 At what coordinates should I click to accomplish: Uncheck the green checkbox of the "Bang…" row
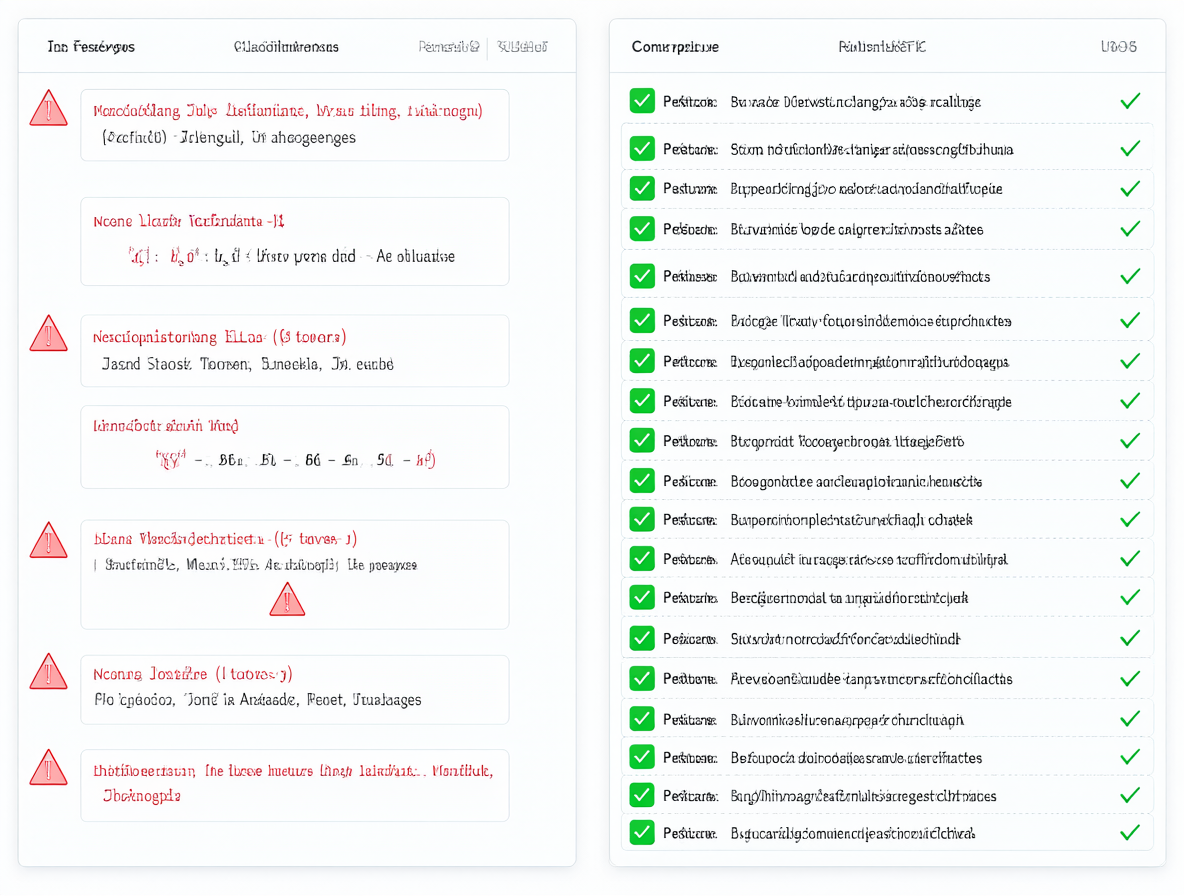click(x=642, y=795)
